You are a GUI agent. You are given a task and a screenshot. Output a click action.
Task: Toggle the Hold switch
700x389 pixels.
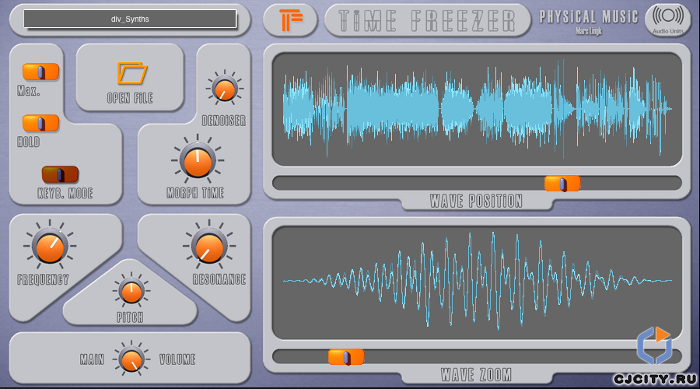pos(41,123)
